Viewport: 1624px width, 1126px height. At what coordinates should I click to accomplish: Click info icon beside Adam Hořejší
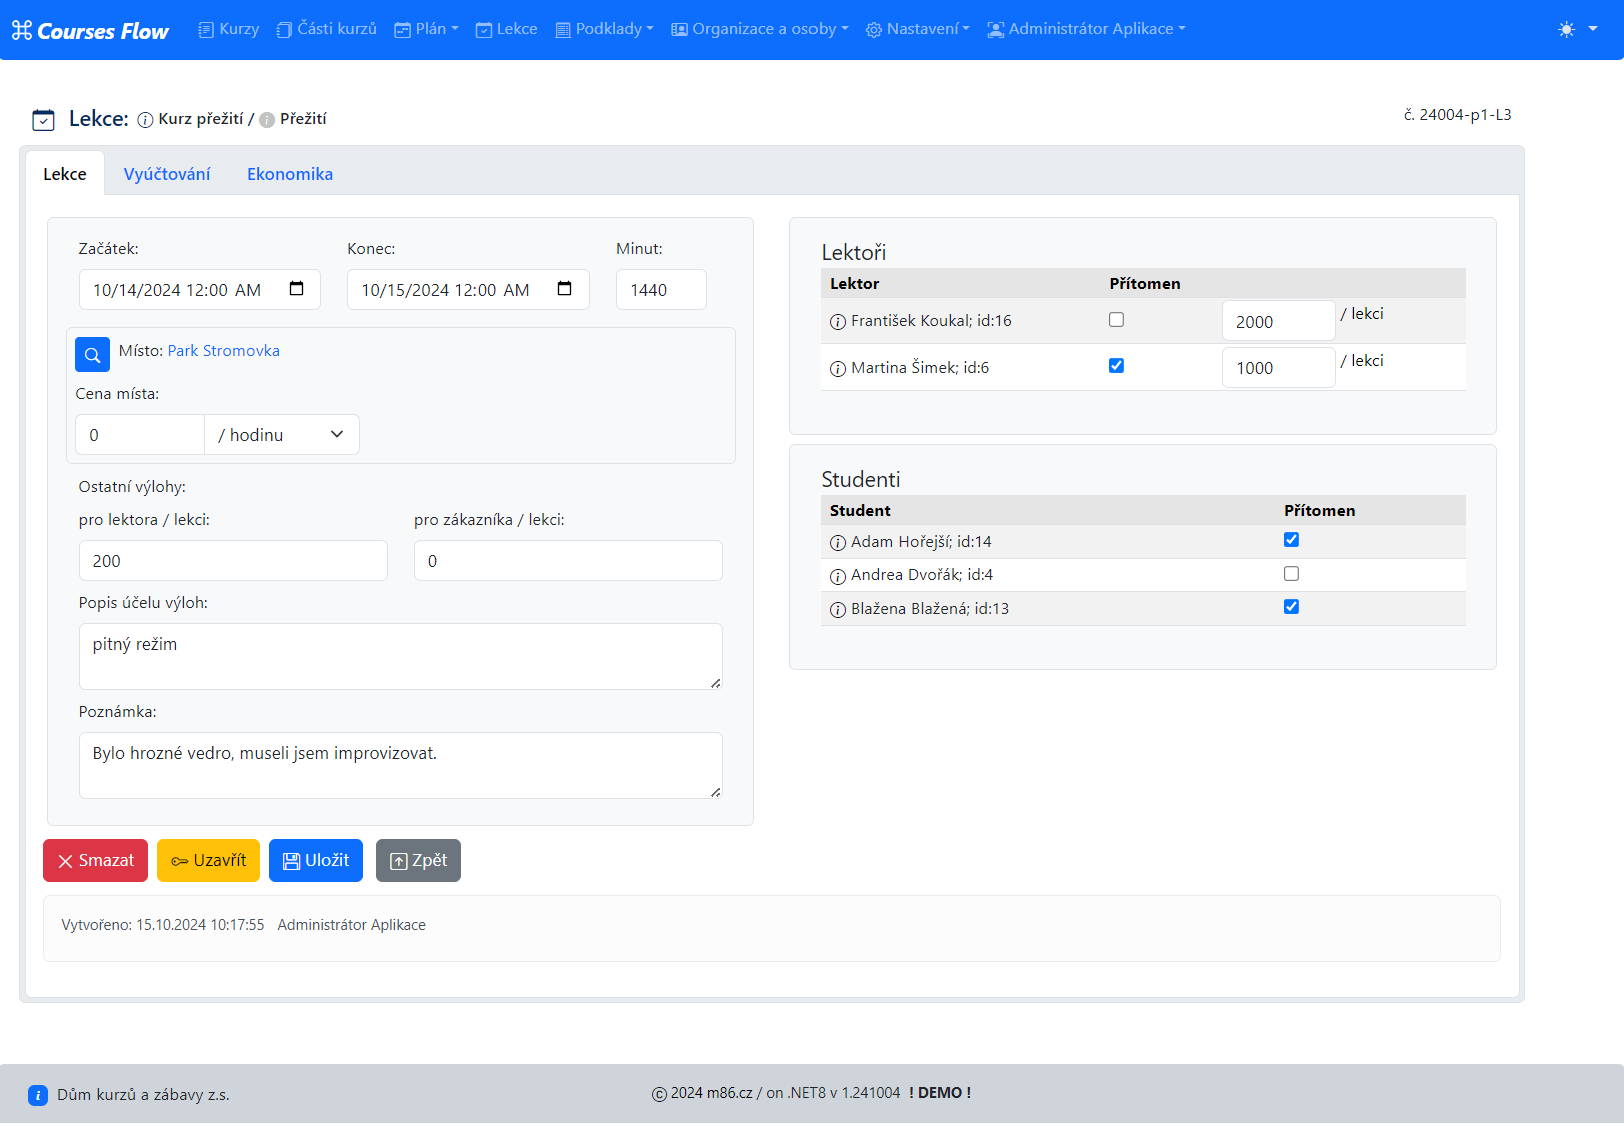(838, 543)
